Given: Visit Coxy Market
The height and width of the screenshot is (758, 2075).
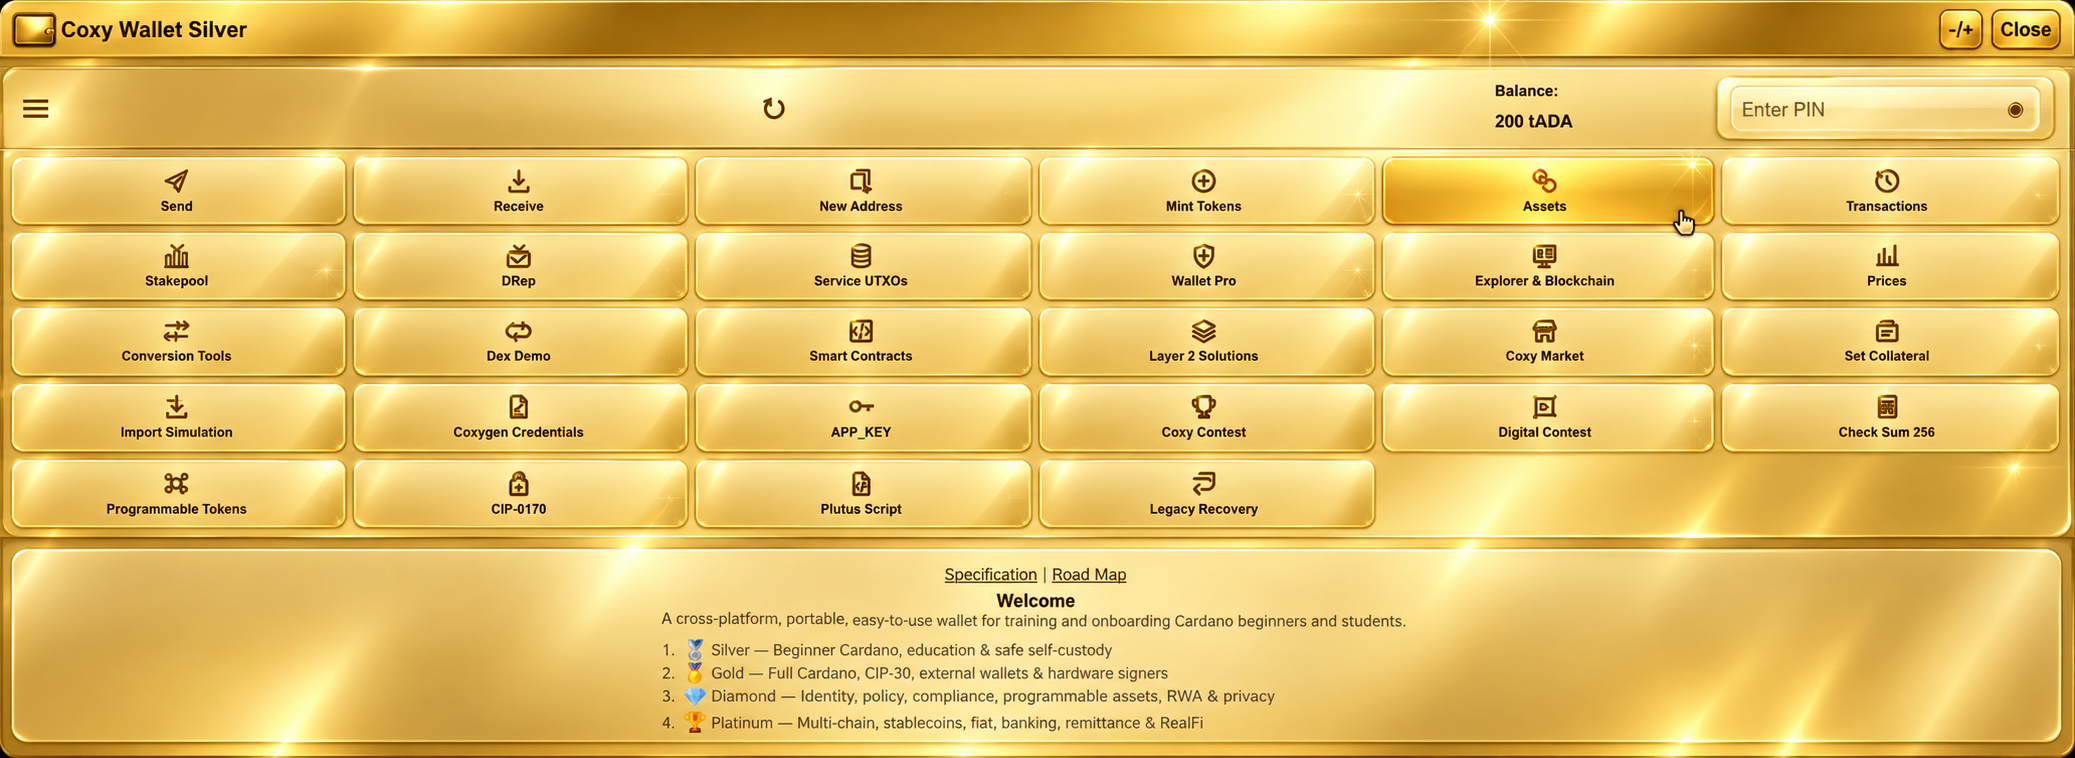Looking at the screenshot, I should pos(1547,342).
